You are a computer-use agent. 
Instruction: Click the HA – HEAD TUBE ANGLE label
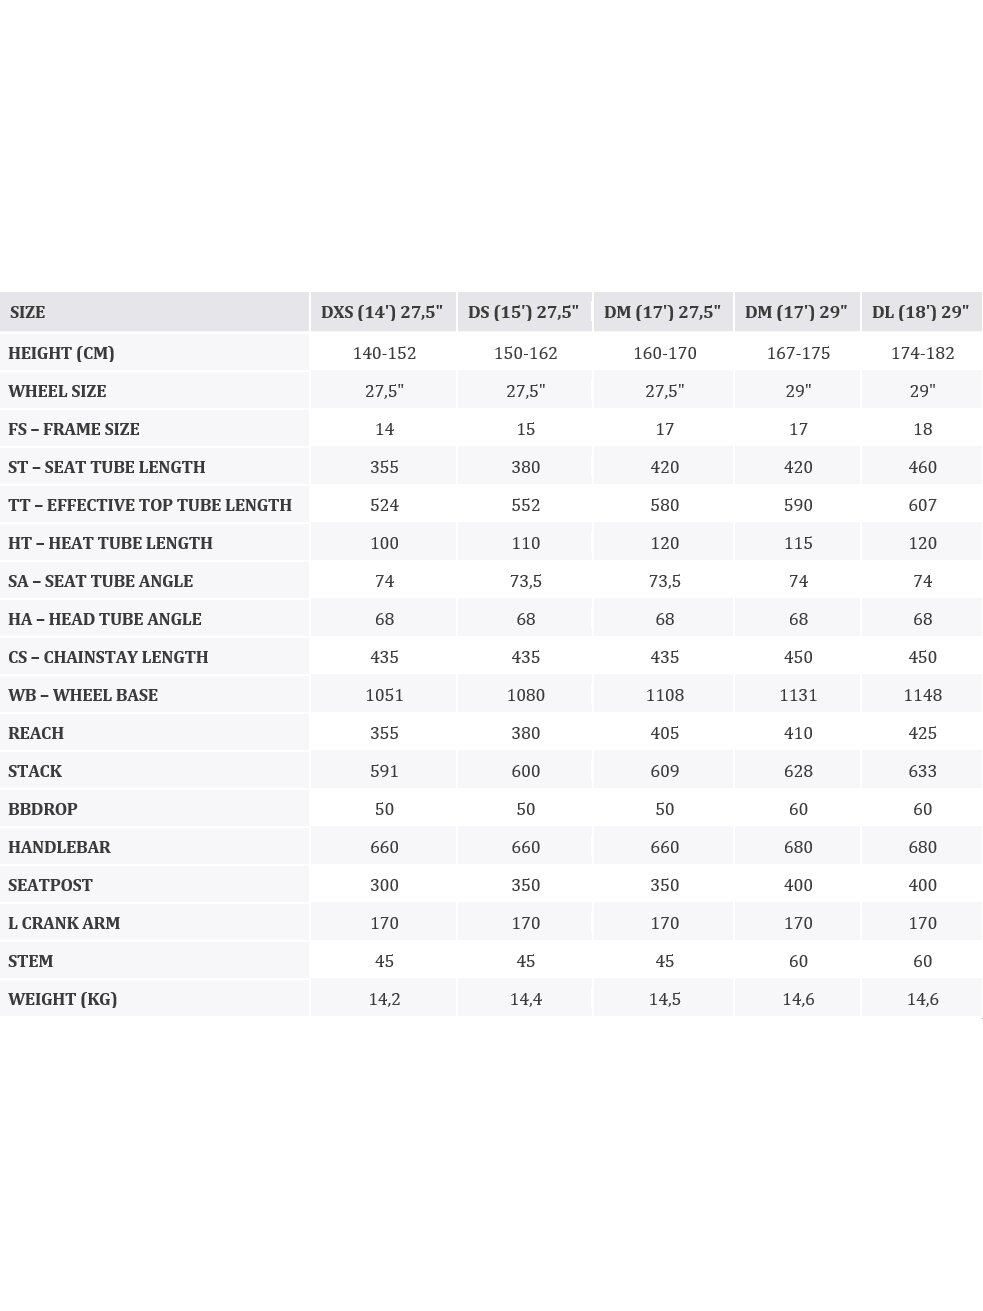(x=105, y=619)
